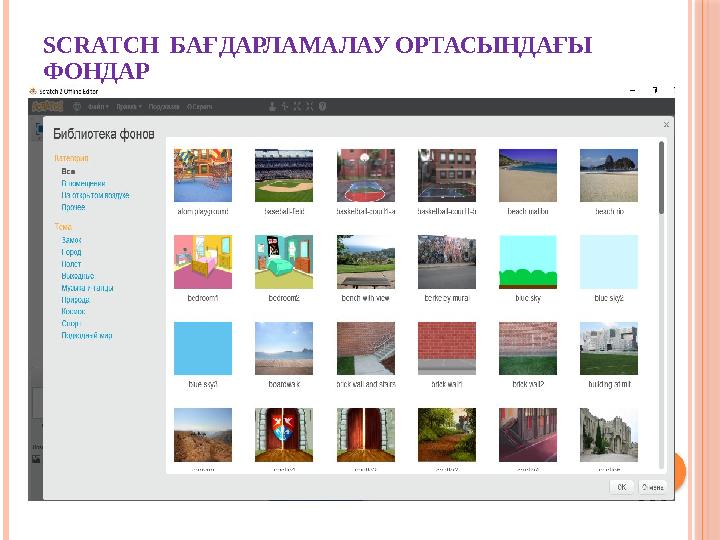The width and height of the screenshot is (720, 540).
Task: Choose the Спорт theme
Action: point(70,323)
